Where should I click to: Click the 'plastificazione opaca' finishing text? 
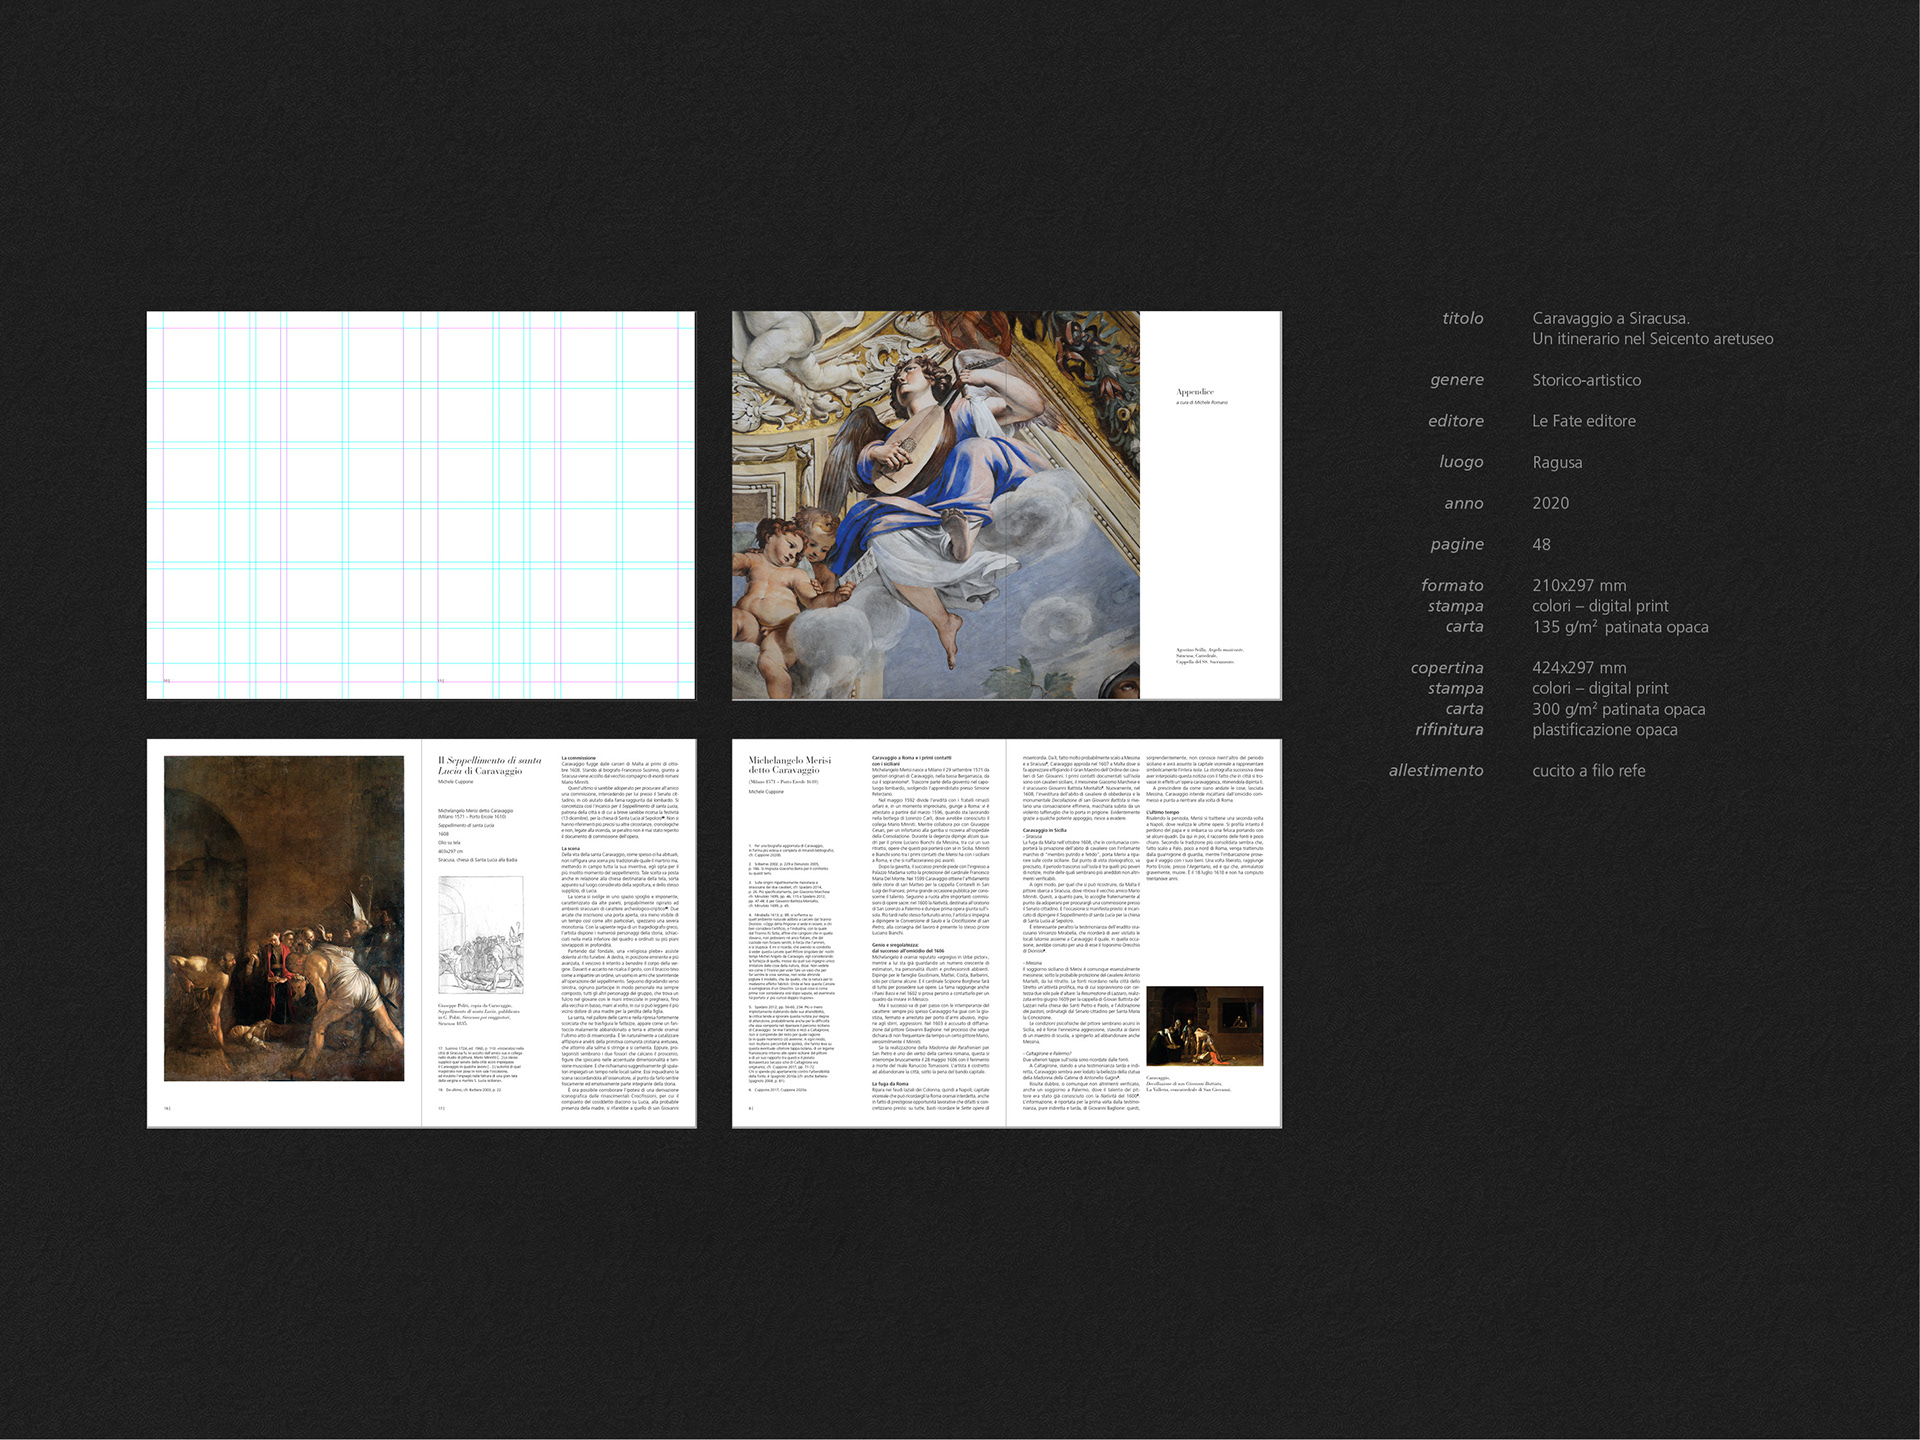pyautogui.click(x=1604, y=729)
